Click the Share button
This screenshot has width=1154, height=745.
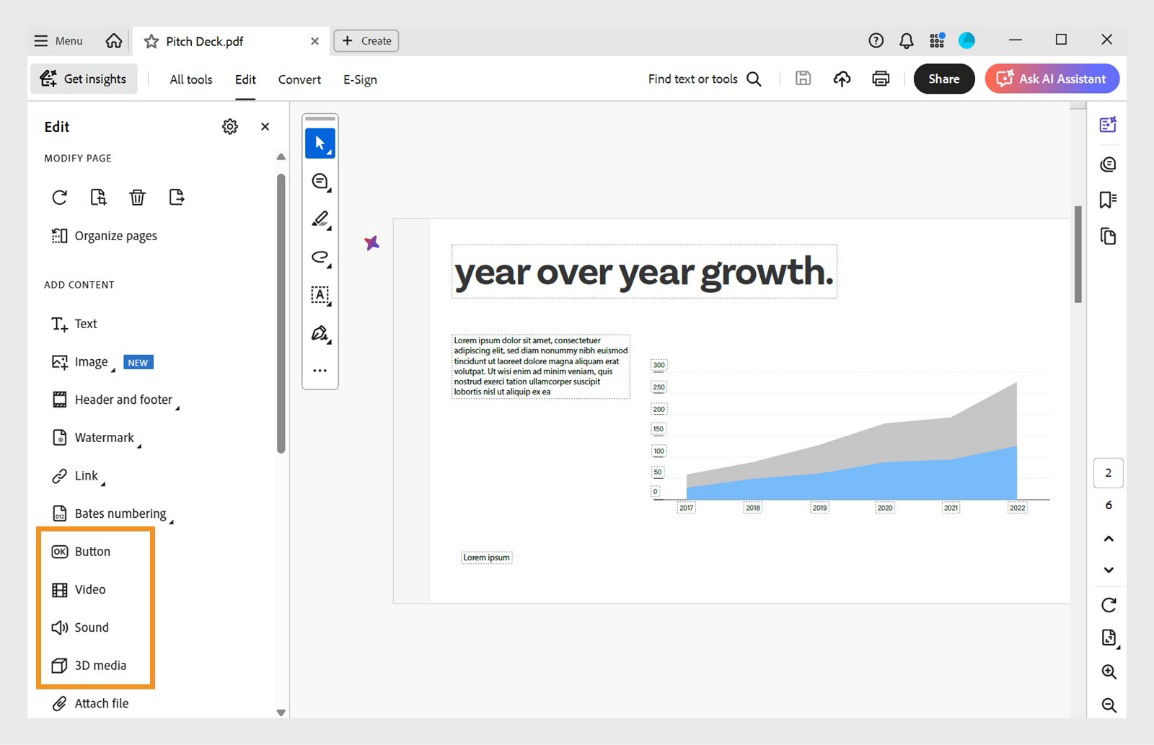pyautogui.click(x=944, y=79)
